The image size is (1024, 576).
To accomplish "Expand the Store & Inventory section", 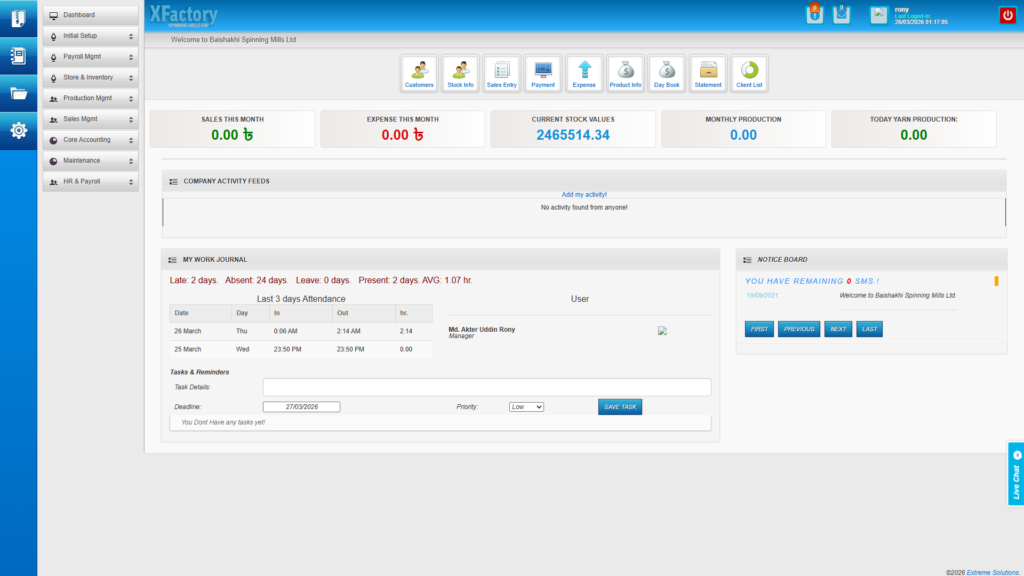I will coord(88,77).
